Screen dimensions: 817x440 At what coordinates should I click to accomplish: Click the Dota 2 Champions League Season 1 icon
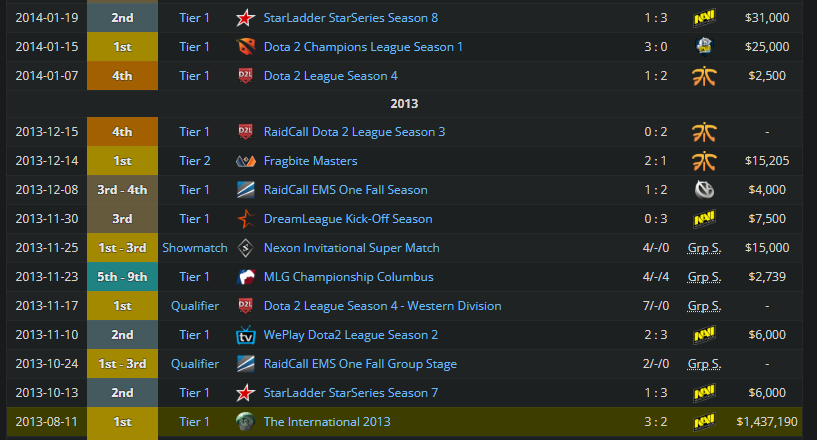coord(245,47)
